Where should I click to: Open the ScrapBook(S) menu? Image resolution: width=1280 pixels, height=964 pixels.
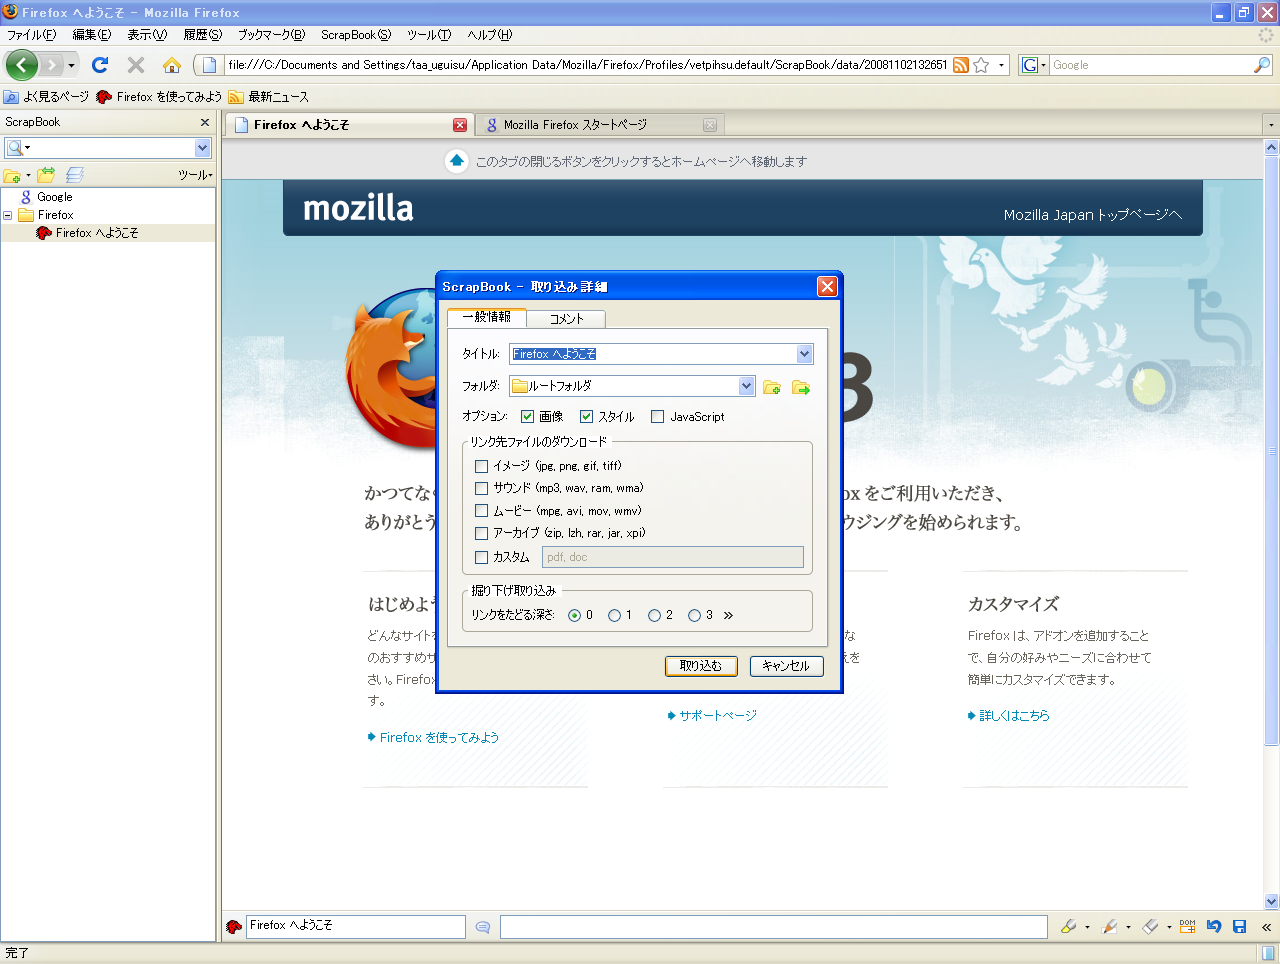point(356,35)
